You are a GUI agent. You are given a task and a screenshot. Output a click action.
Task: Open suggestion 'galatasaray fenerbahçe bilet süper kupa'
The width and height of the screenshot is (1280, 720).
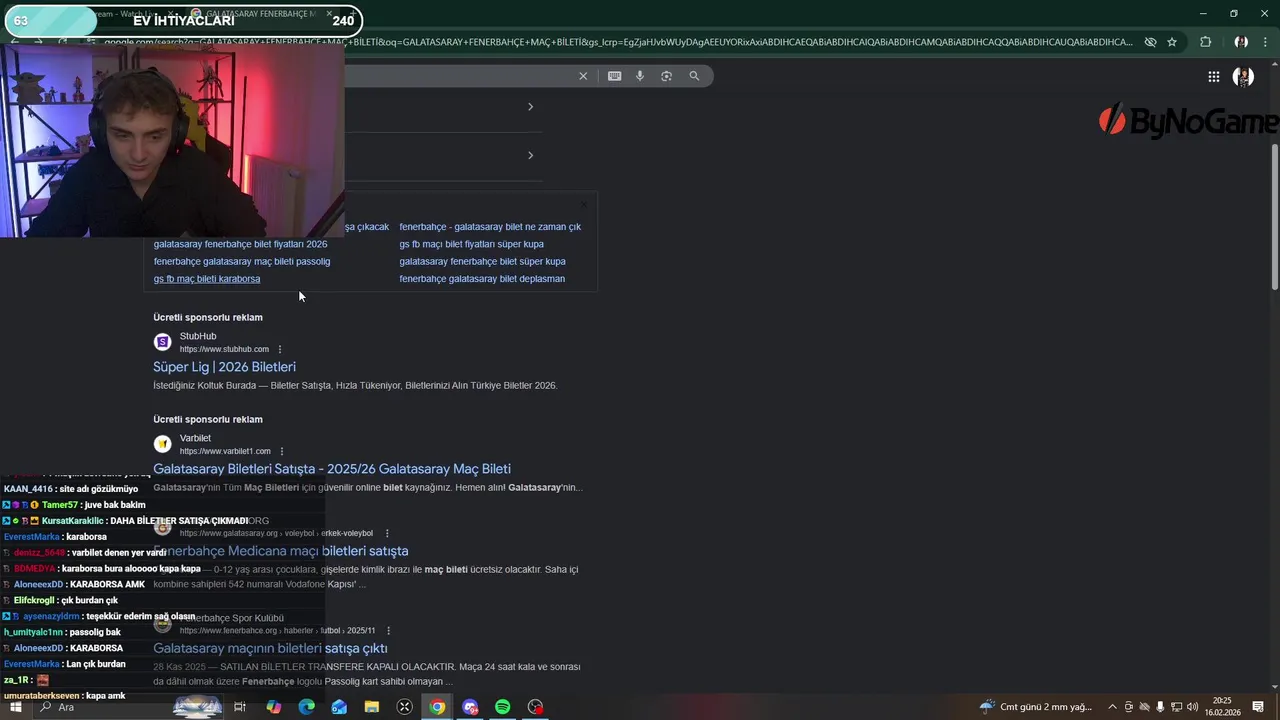tap(482, 262)
